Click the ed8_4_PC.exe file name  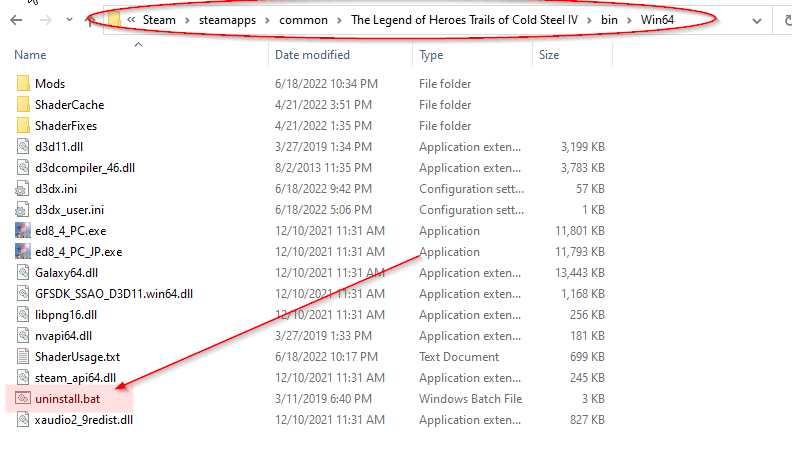pyautogui.click(x=70, y=231)
